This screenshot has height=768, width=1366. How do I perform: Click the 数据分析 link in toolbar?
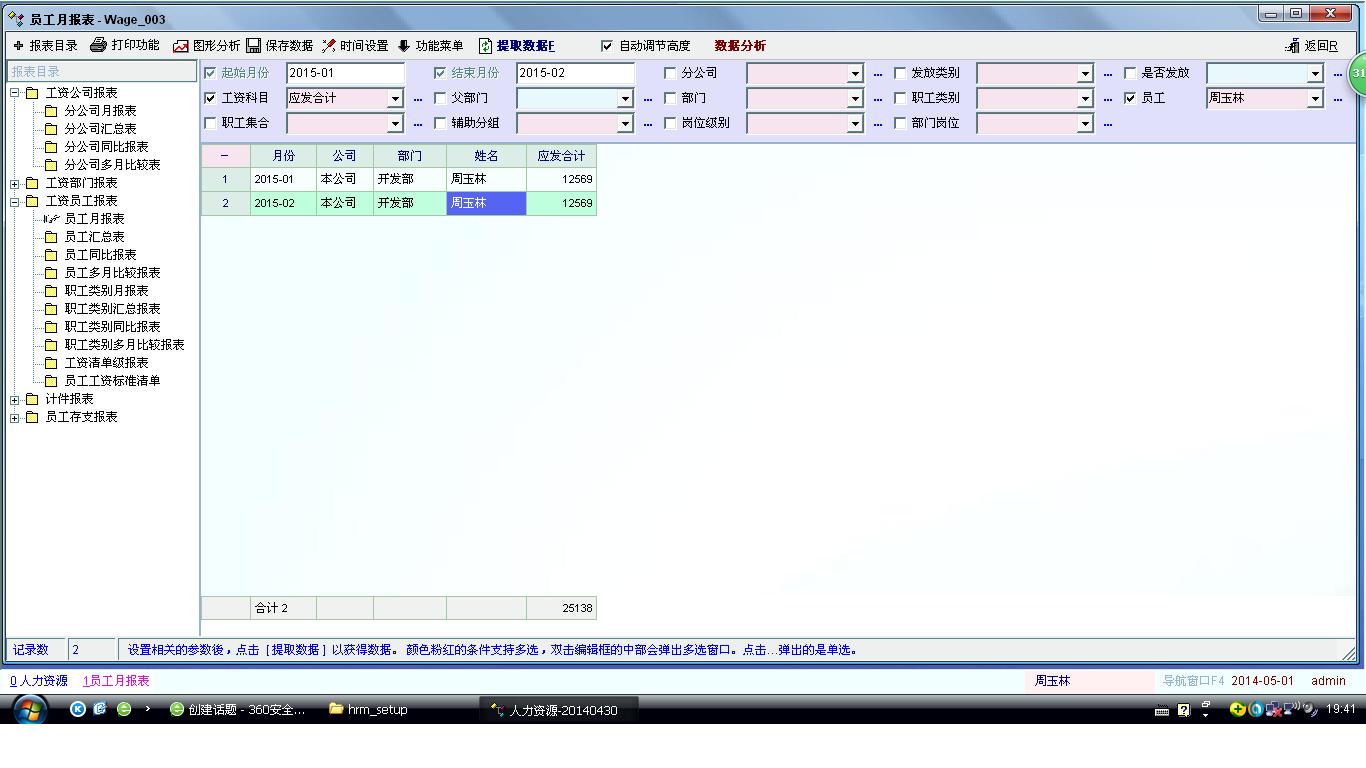(x=740, y=46)
